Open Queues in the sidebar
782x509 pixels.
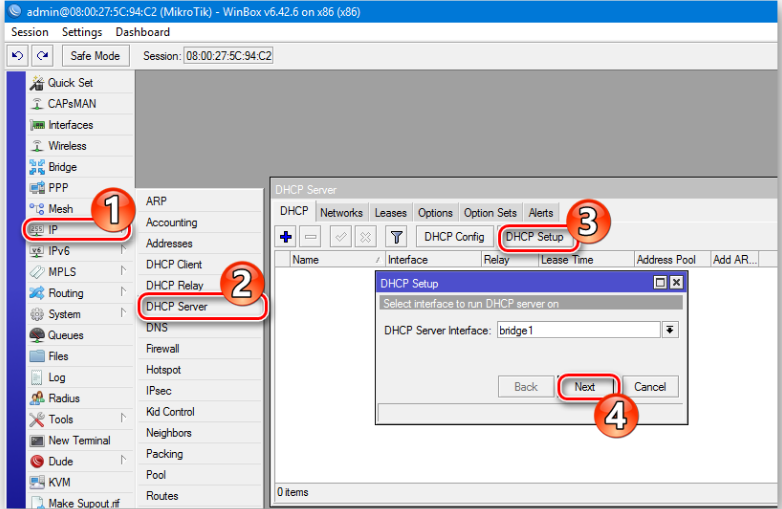tap(80, 335)
